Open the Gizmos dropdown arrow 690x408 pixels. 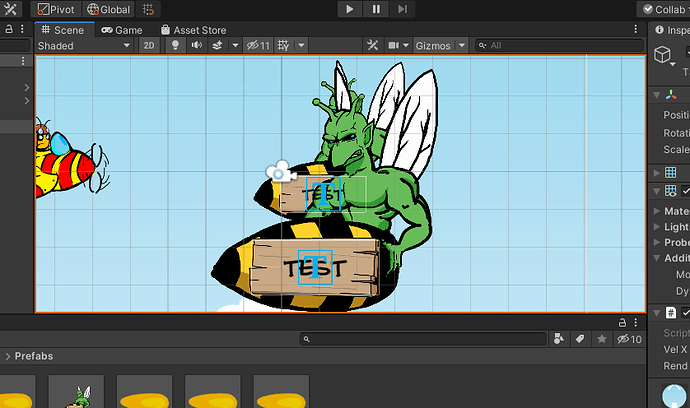tap(462, 45)
